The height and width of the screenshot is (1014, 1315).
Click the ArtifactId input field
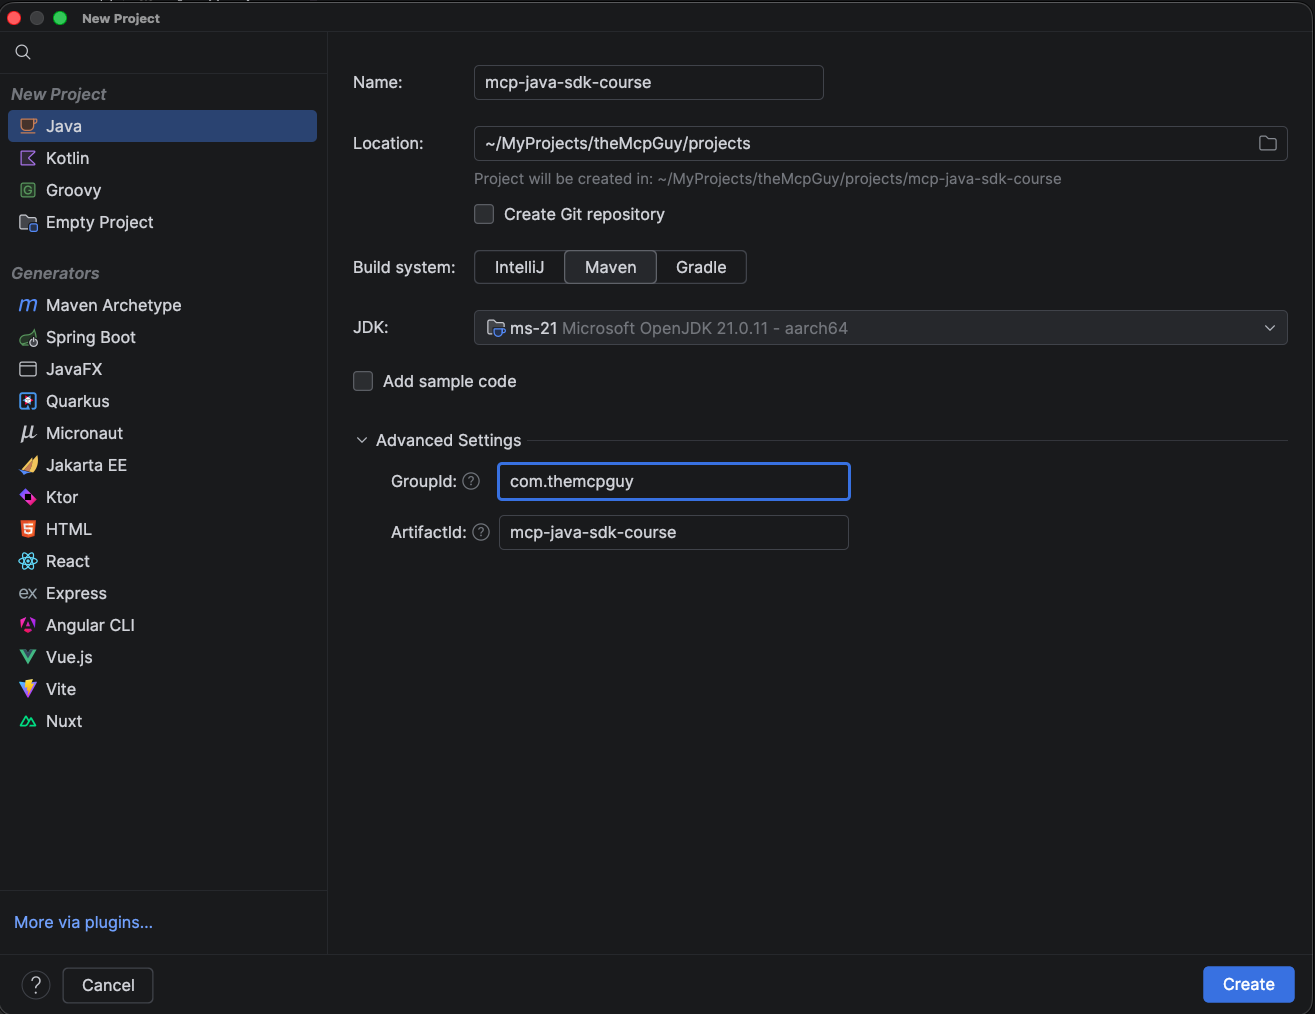[x=674, y=532]
